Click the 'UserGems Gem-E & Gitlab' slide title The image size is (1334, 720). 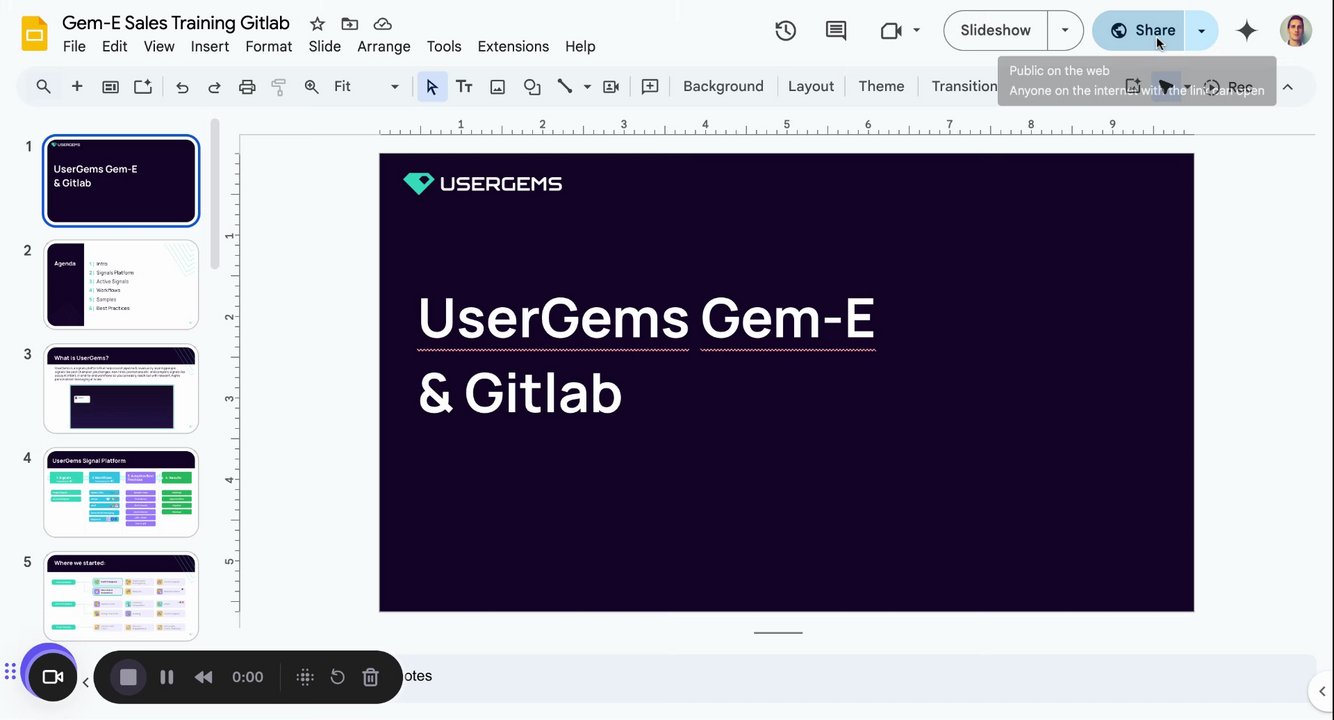point(646,355)
